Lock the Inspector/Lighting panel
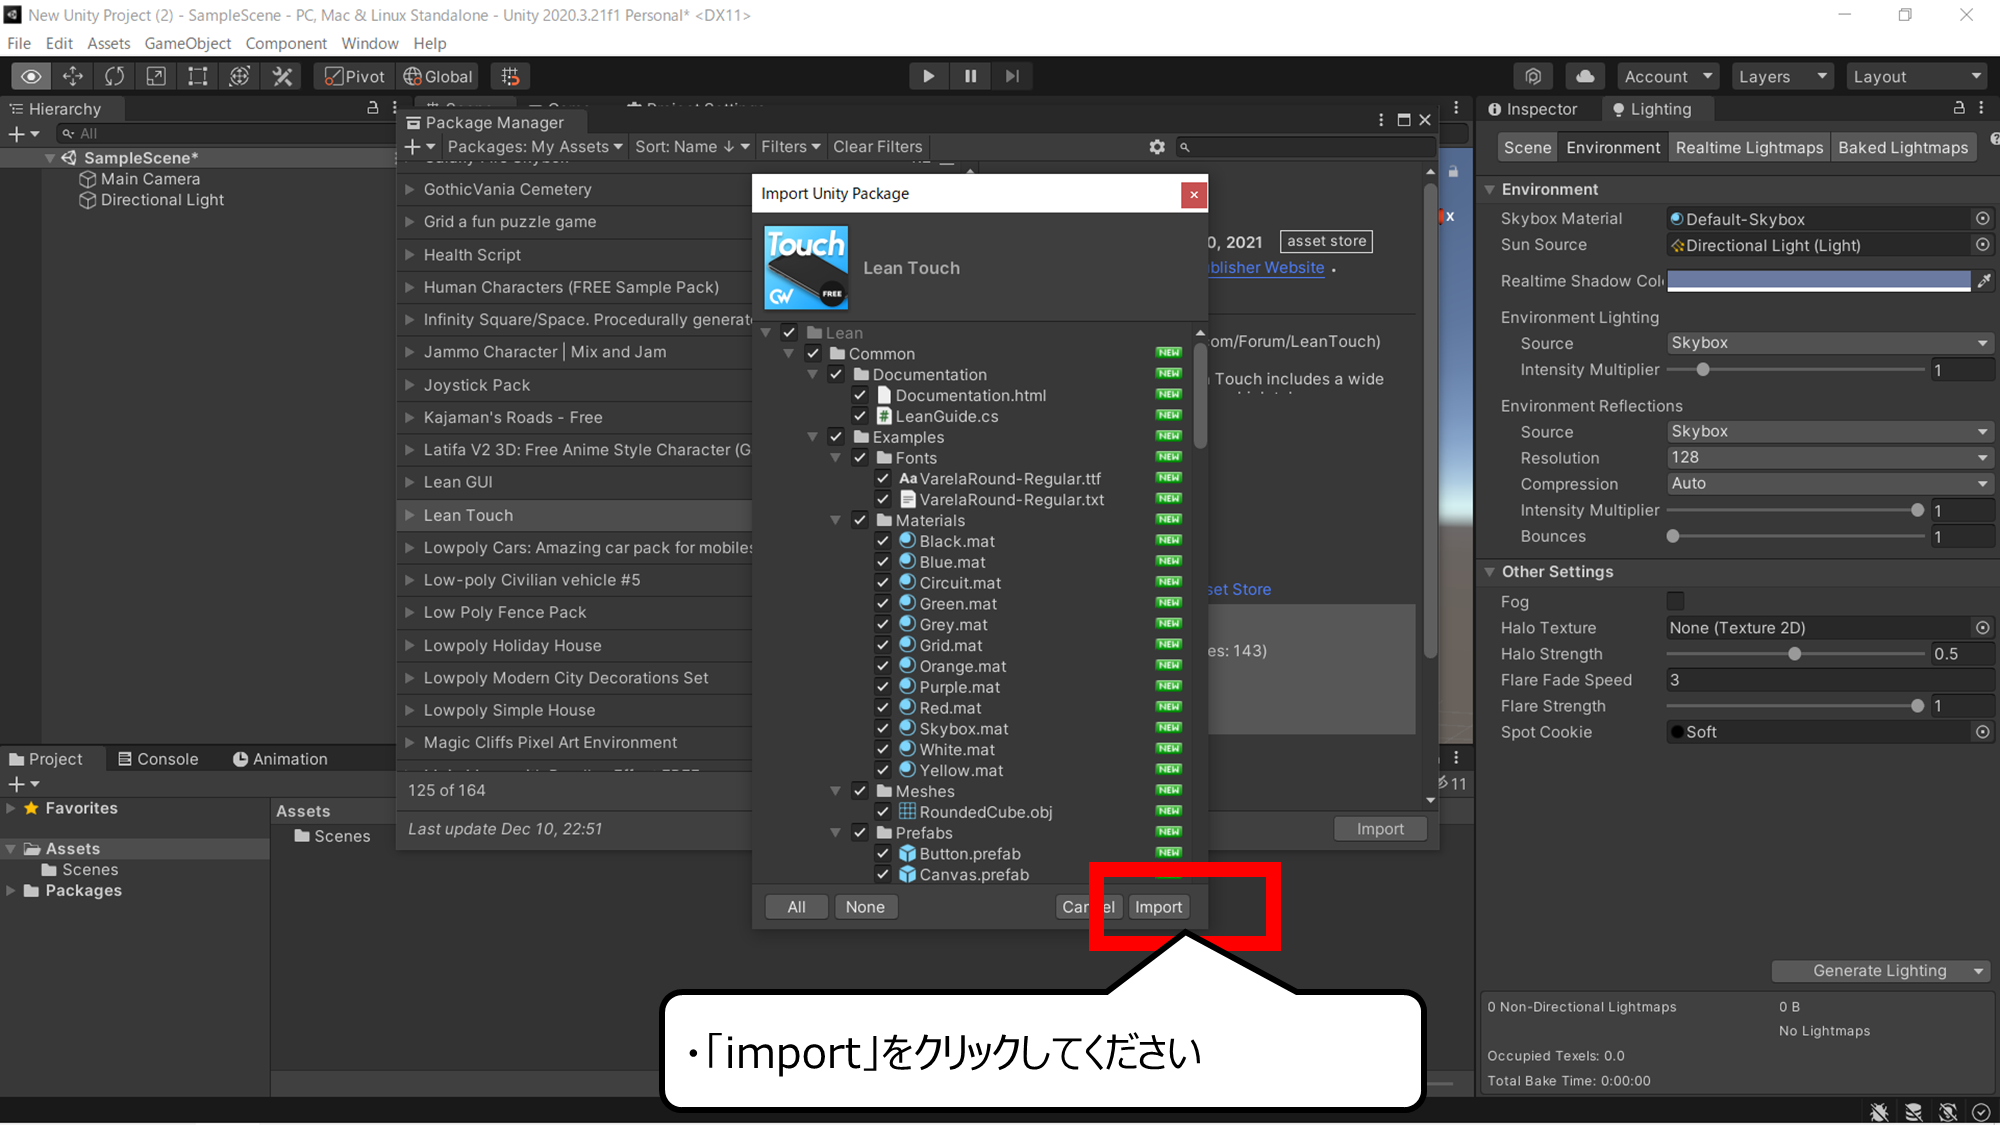This screenshot has width=2000, height=1125. tap(1959, 108)
